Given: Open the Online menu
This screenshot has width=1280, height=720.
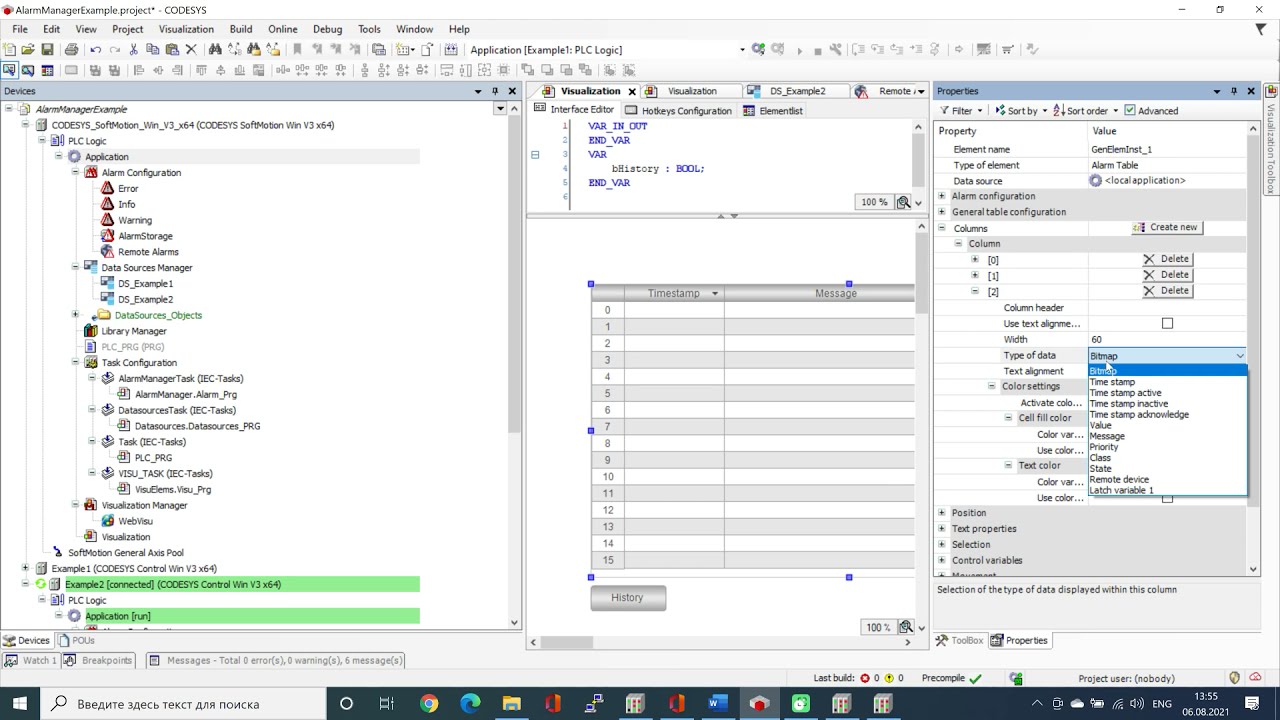Looking at the screenshot, I should [x=282, y=29].
